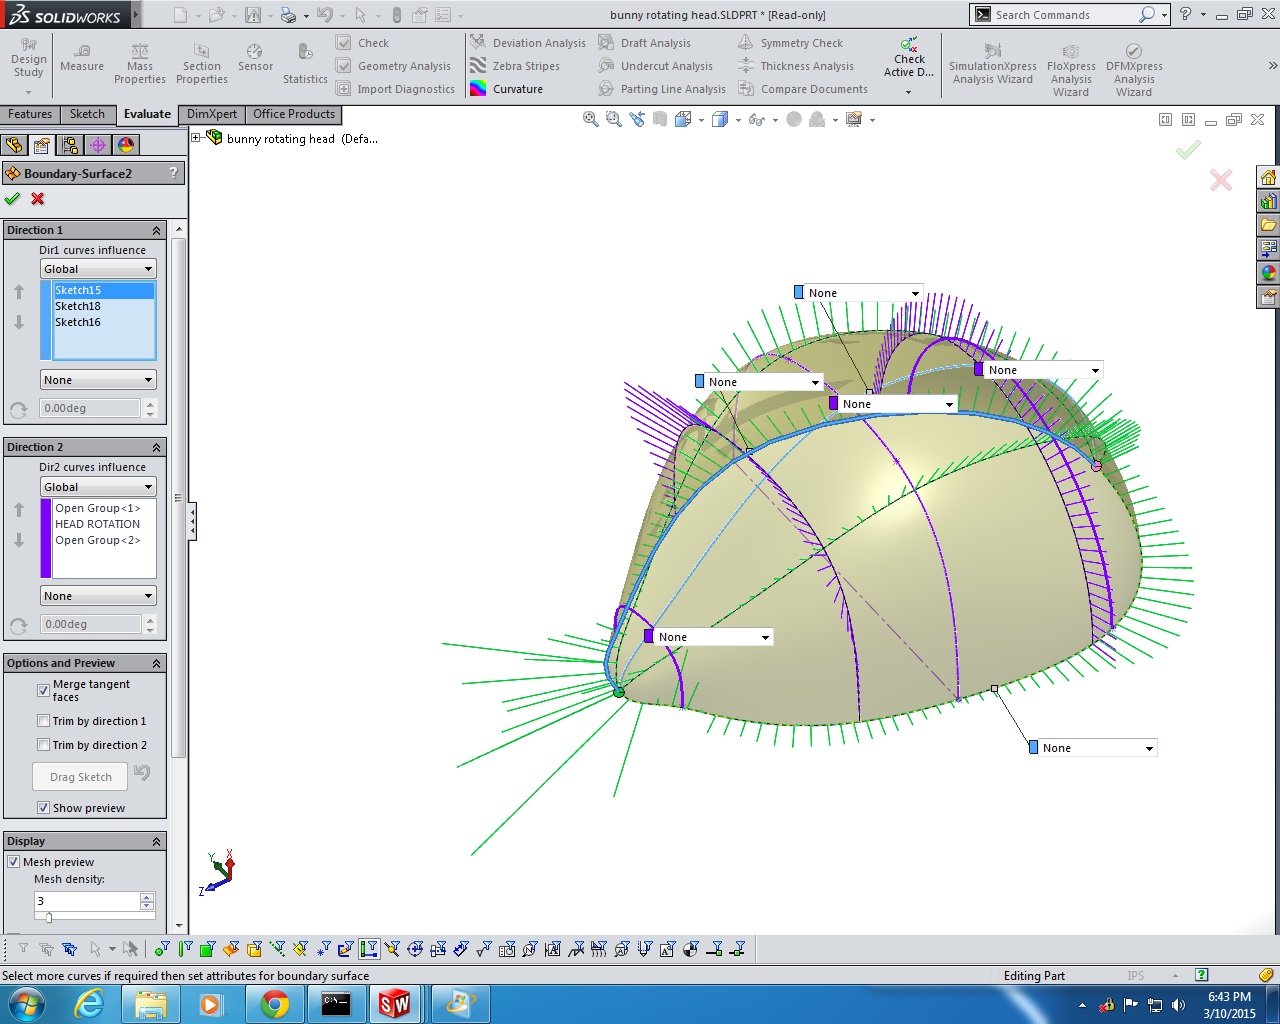Open the Dir1 curves influence Global dropdown
Screen dimensions: 1280x1024
pos(98,269)
